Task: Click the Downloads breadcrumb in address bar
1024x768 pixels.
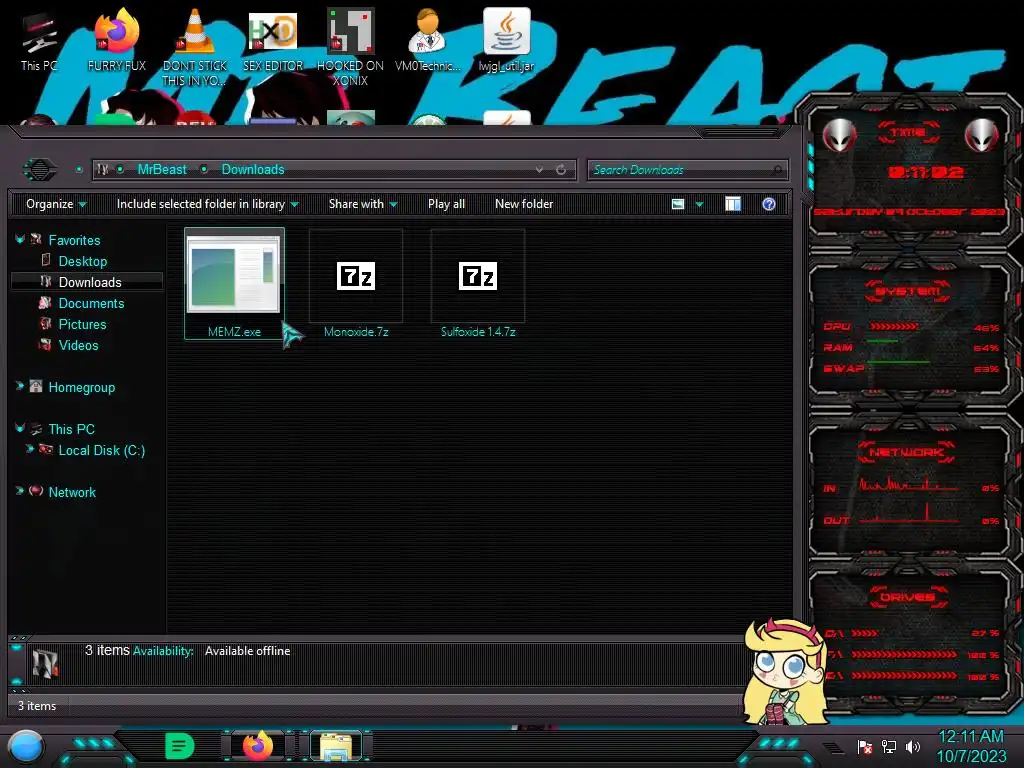Action: [x=253, y=170]
